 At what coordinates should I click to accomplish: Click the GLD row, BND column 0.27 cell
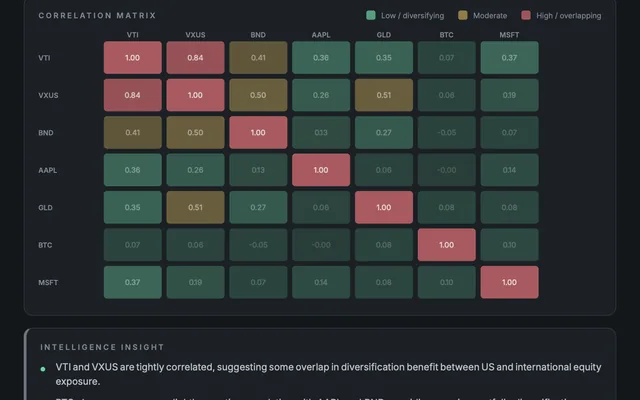click(258, 207)
